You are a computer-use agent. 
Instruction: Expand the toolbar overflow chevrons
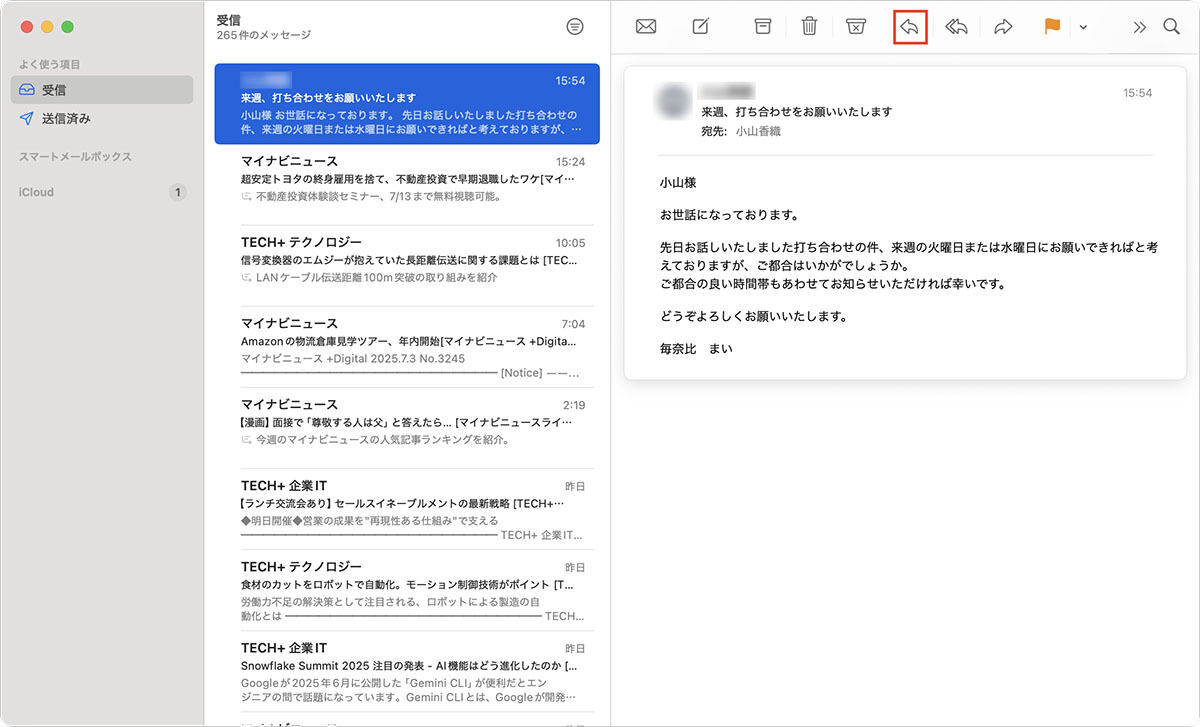click(x=1139, y=27)
